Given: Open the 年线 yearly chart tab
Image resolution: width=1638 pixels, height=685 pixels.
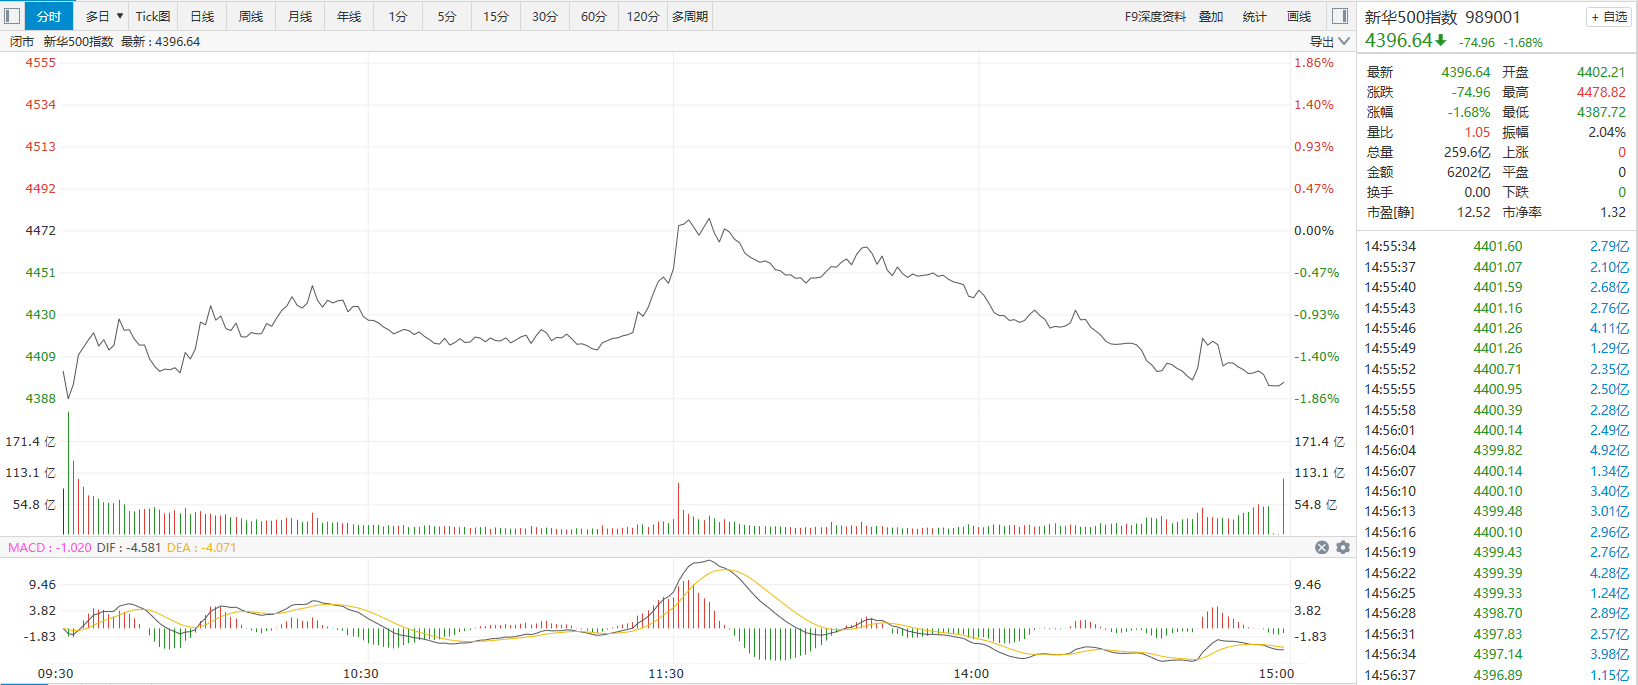Looking at the screenshot, I should [x=349, y=16].
